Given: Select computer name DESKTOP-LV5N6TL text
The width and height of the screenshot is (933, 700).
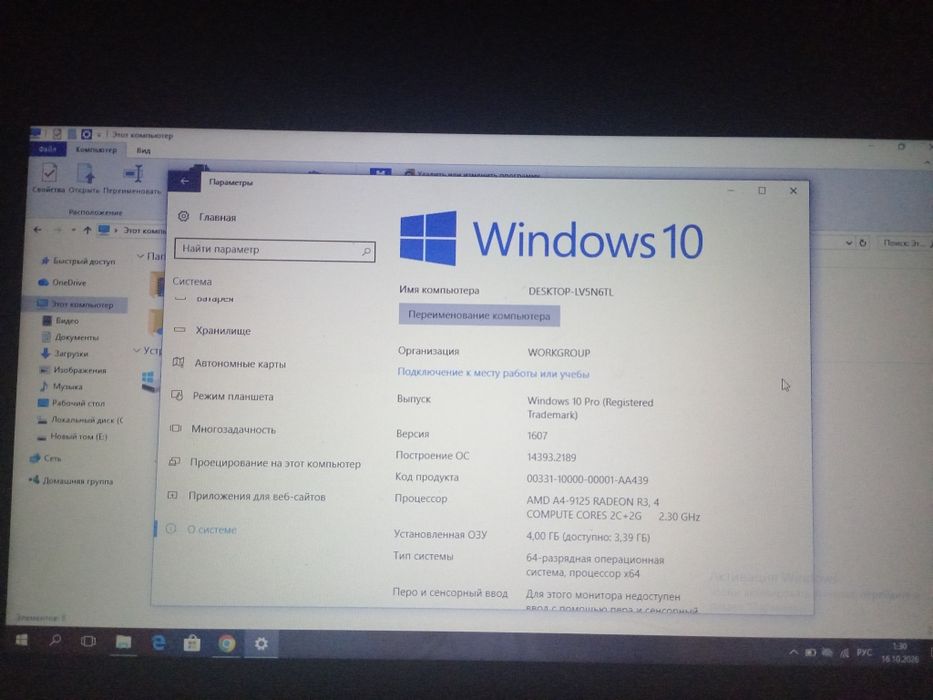Looking at the screenshot, I should pos(570,292).
